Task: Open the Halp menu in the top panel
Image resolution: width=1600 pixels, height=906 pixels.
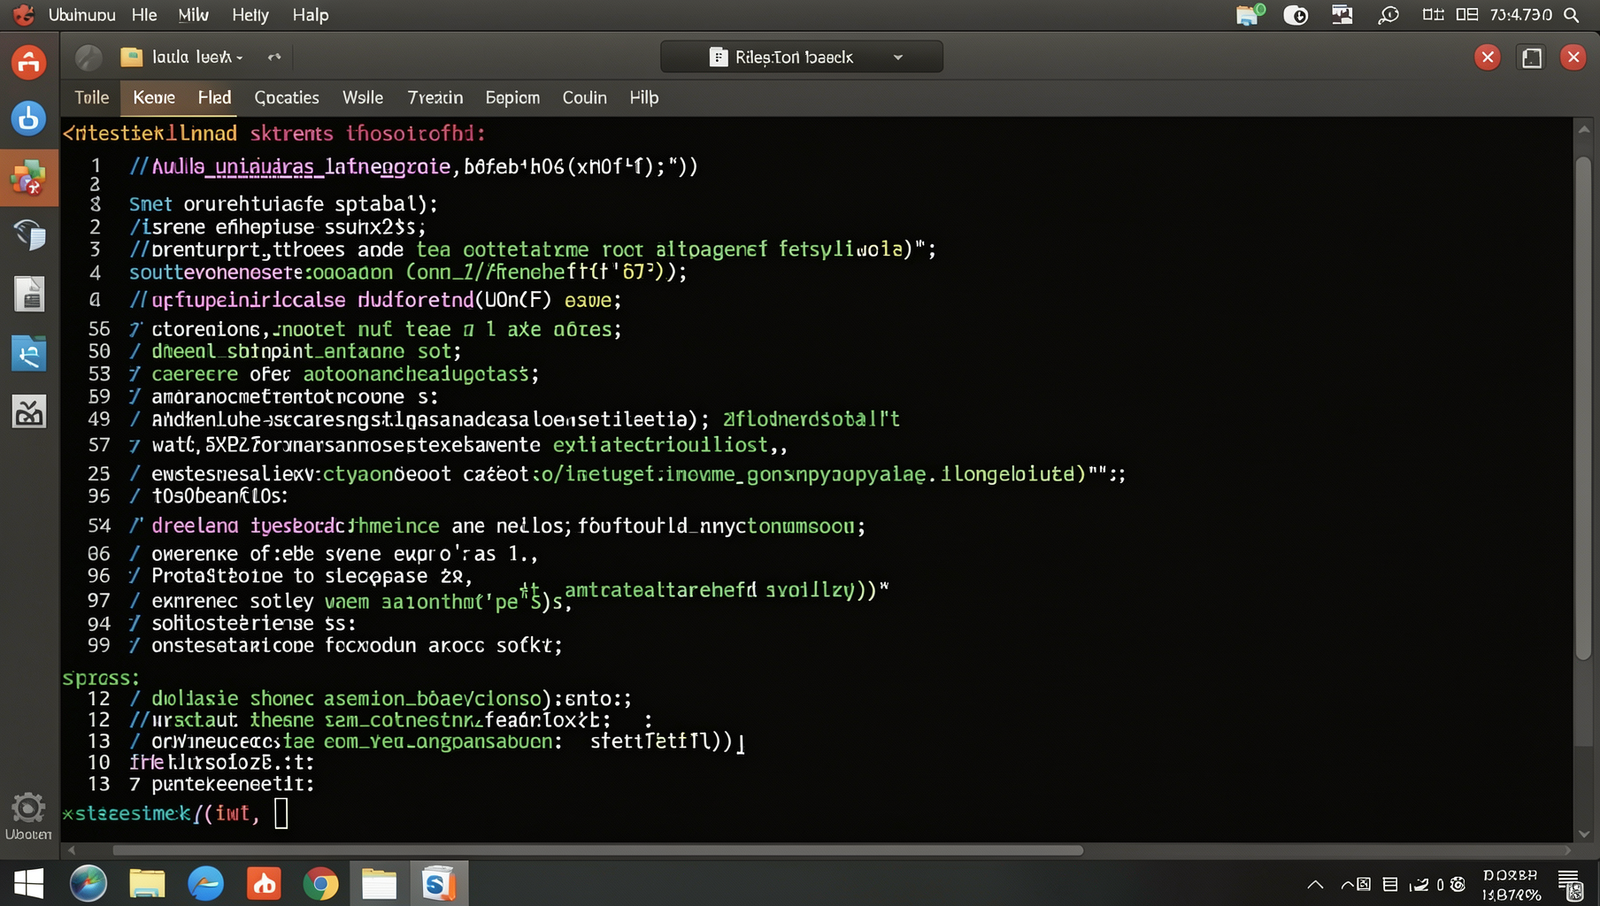Action: tap(311, 15)
